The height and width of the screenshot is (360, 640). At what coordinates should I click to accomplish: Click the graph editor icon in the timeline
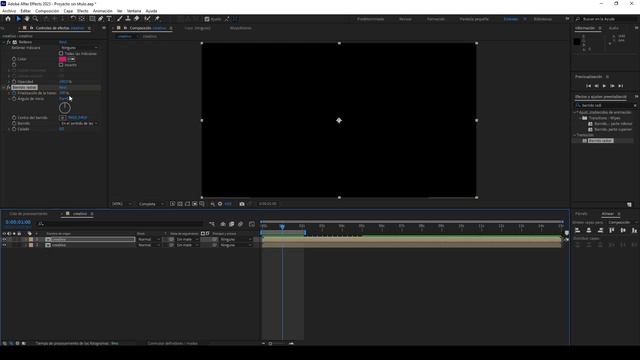pos(252,224)
